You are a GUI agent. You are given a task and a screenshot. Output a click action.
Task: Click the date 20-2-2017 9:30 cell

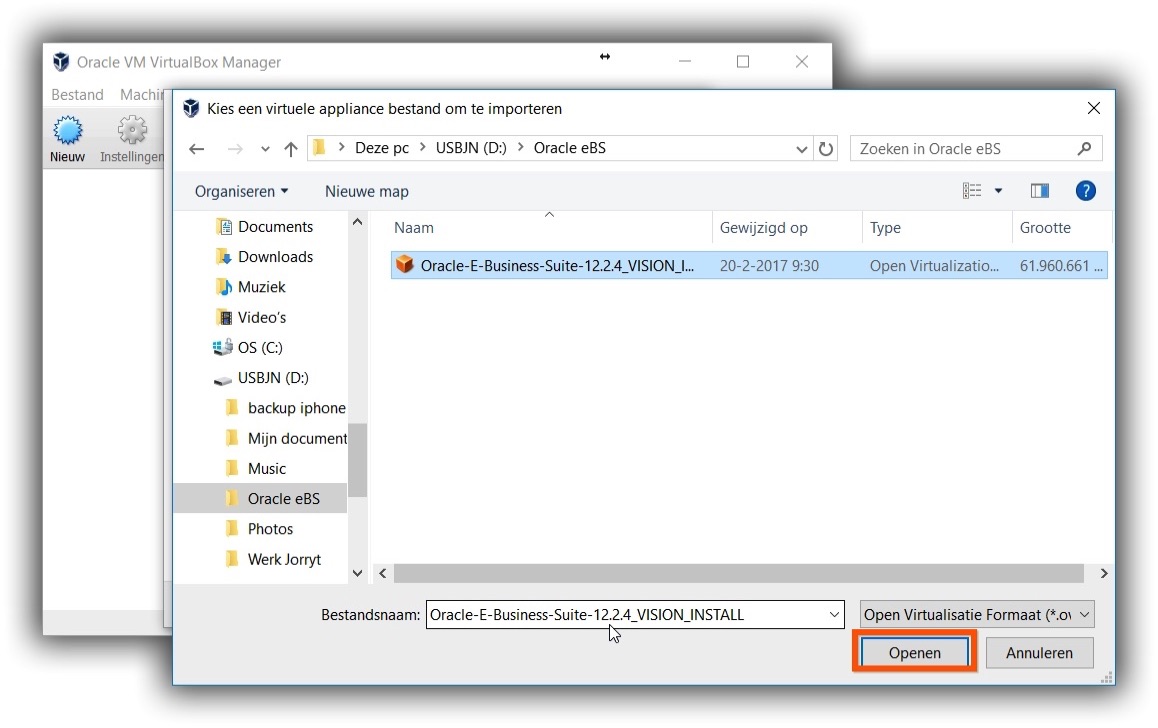[769, 266]
